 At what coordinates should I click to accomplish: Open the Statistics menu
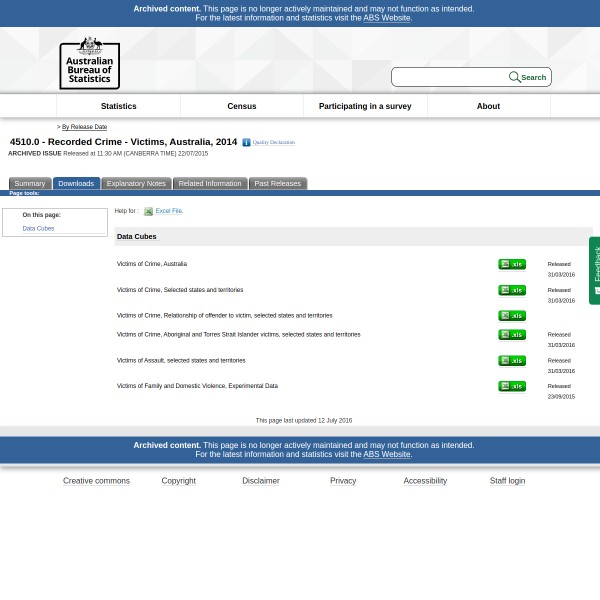pos(118,106)
